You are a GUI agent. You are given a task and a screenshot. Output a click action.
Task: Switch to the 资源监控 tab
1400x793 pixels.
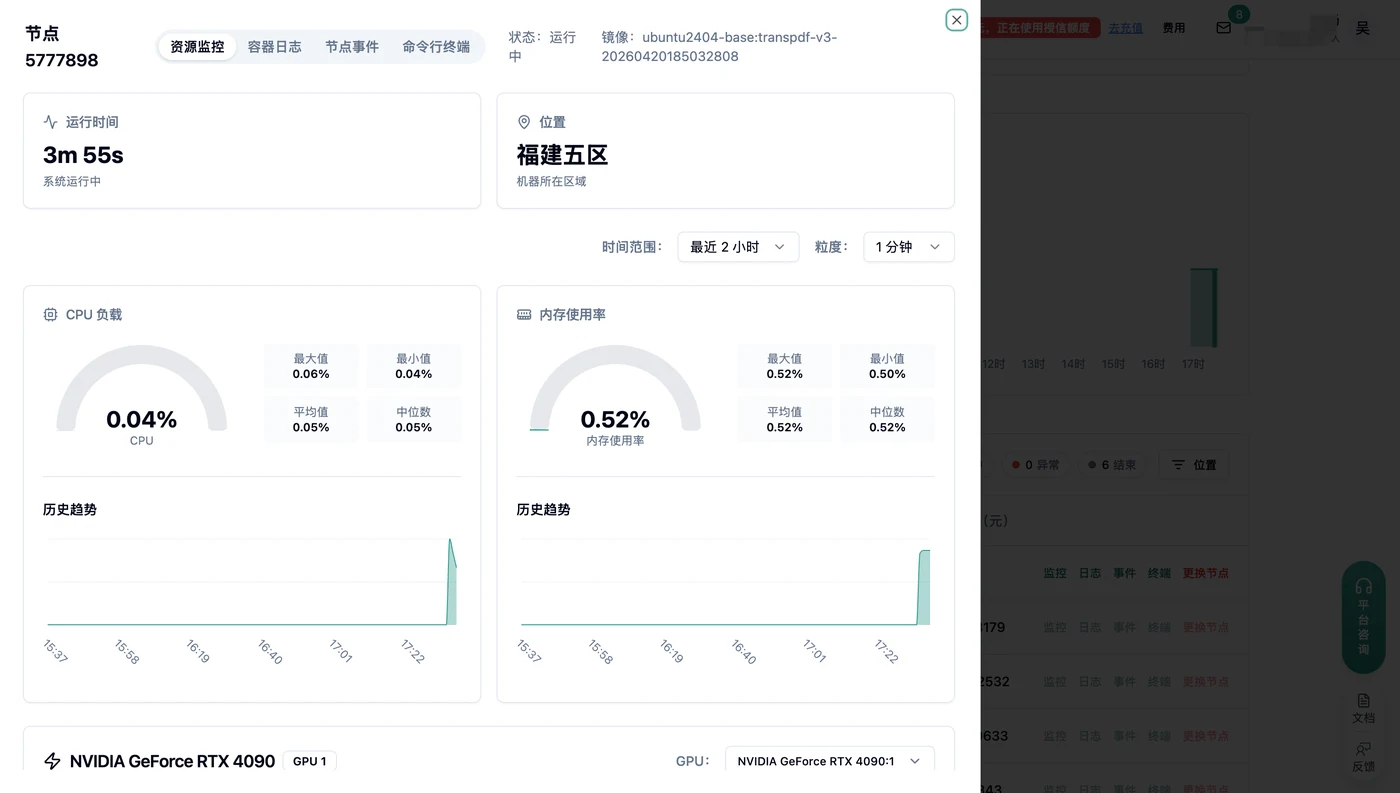click(197, 47)
